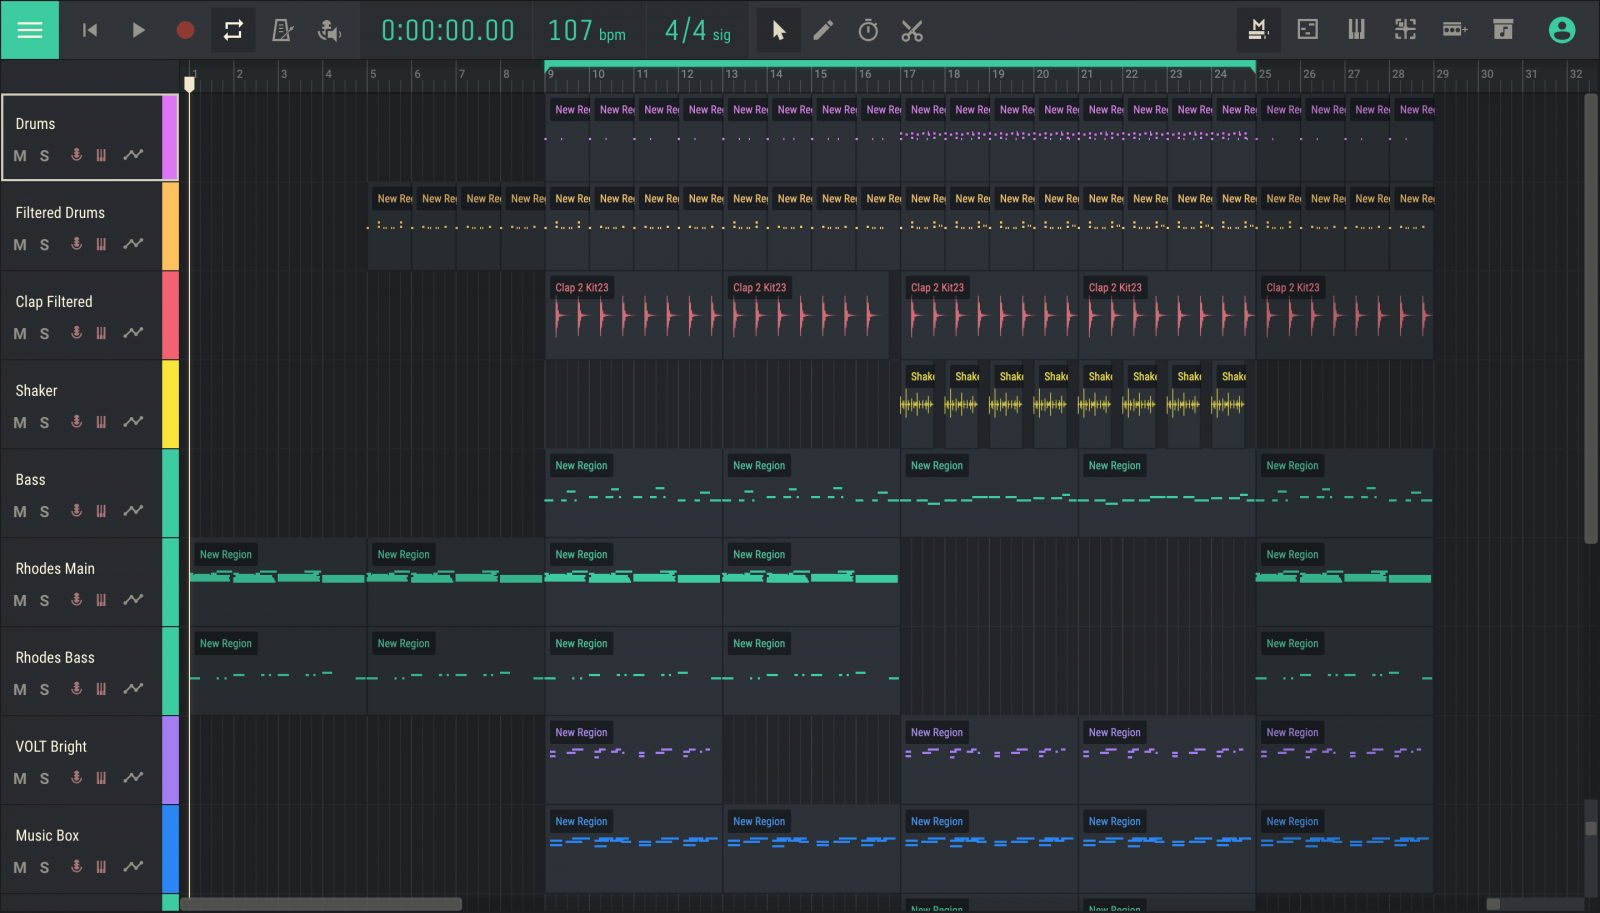Image resolution: width=1600 pixels, height=913 pixels.
Task: Toggle the metronome icon
Action: (283, 31)
